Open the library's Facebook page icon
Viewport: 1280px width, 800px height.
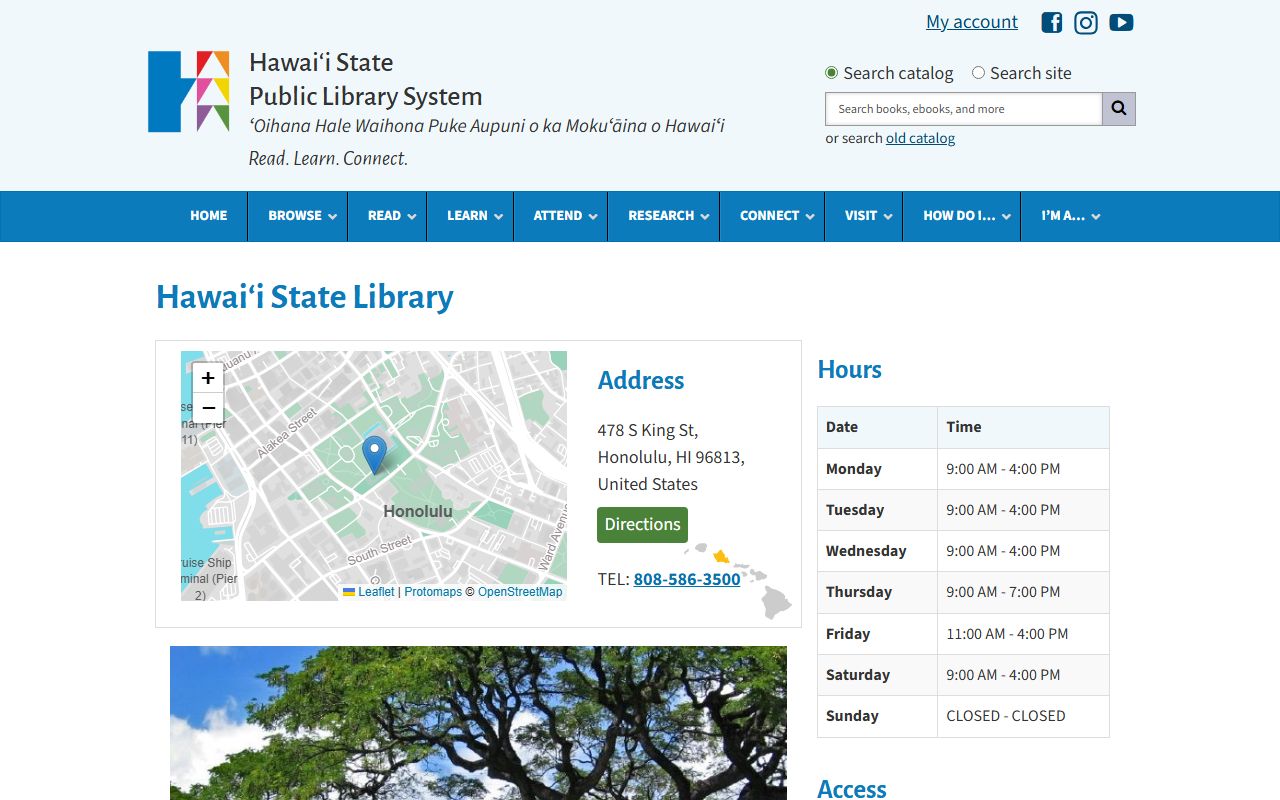coord(1051,22)
